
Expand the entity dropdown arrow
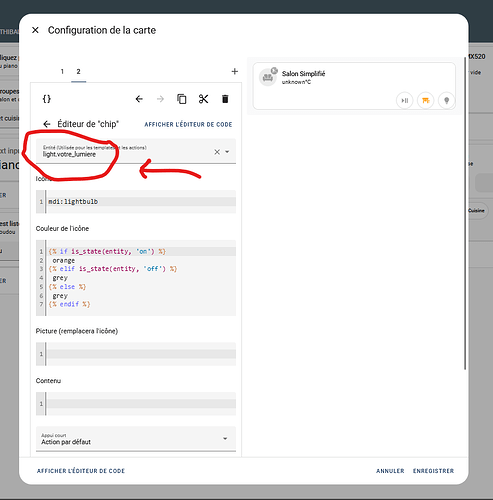[227, 152]
